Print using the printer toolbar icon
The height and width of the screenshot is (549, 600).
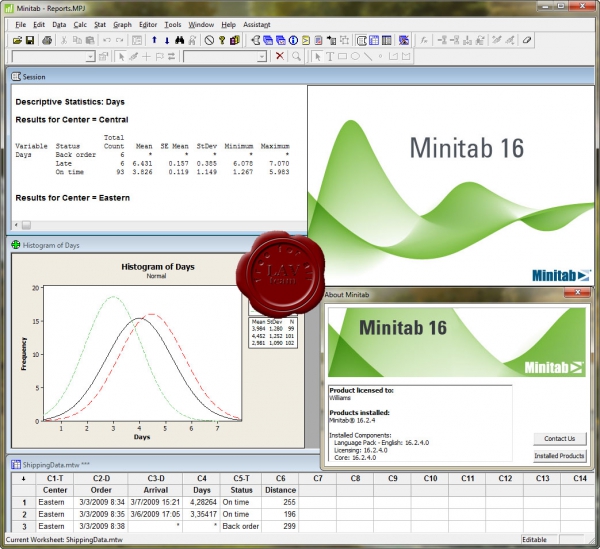pyautogui.click(x=47, y=40)
